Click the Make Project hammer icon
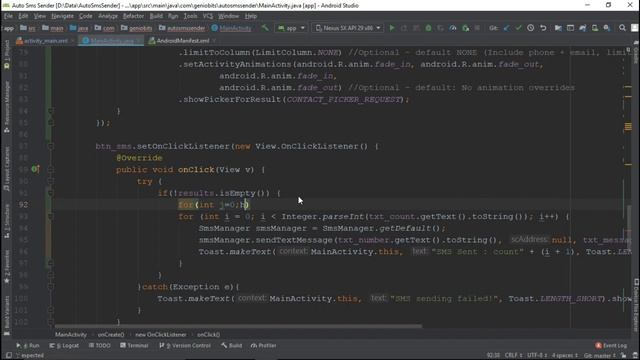The height and width of the screenshot is (360, 640). (x=265, y=28)
